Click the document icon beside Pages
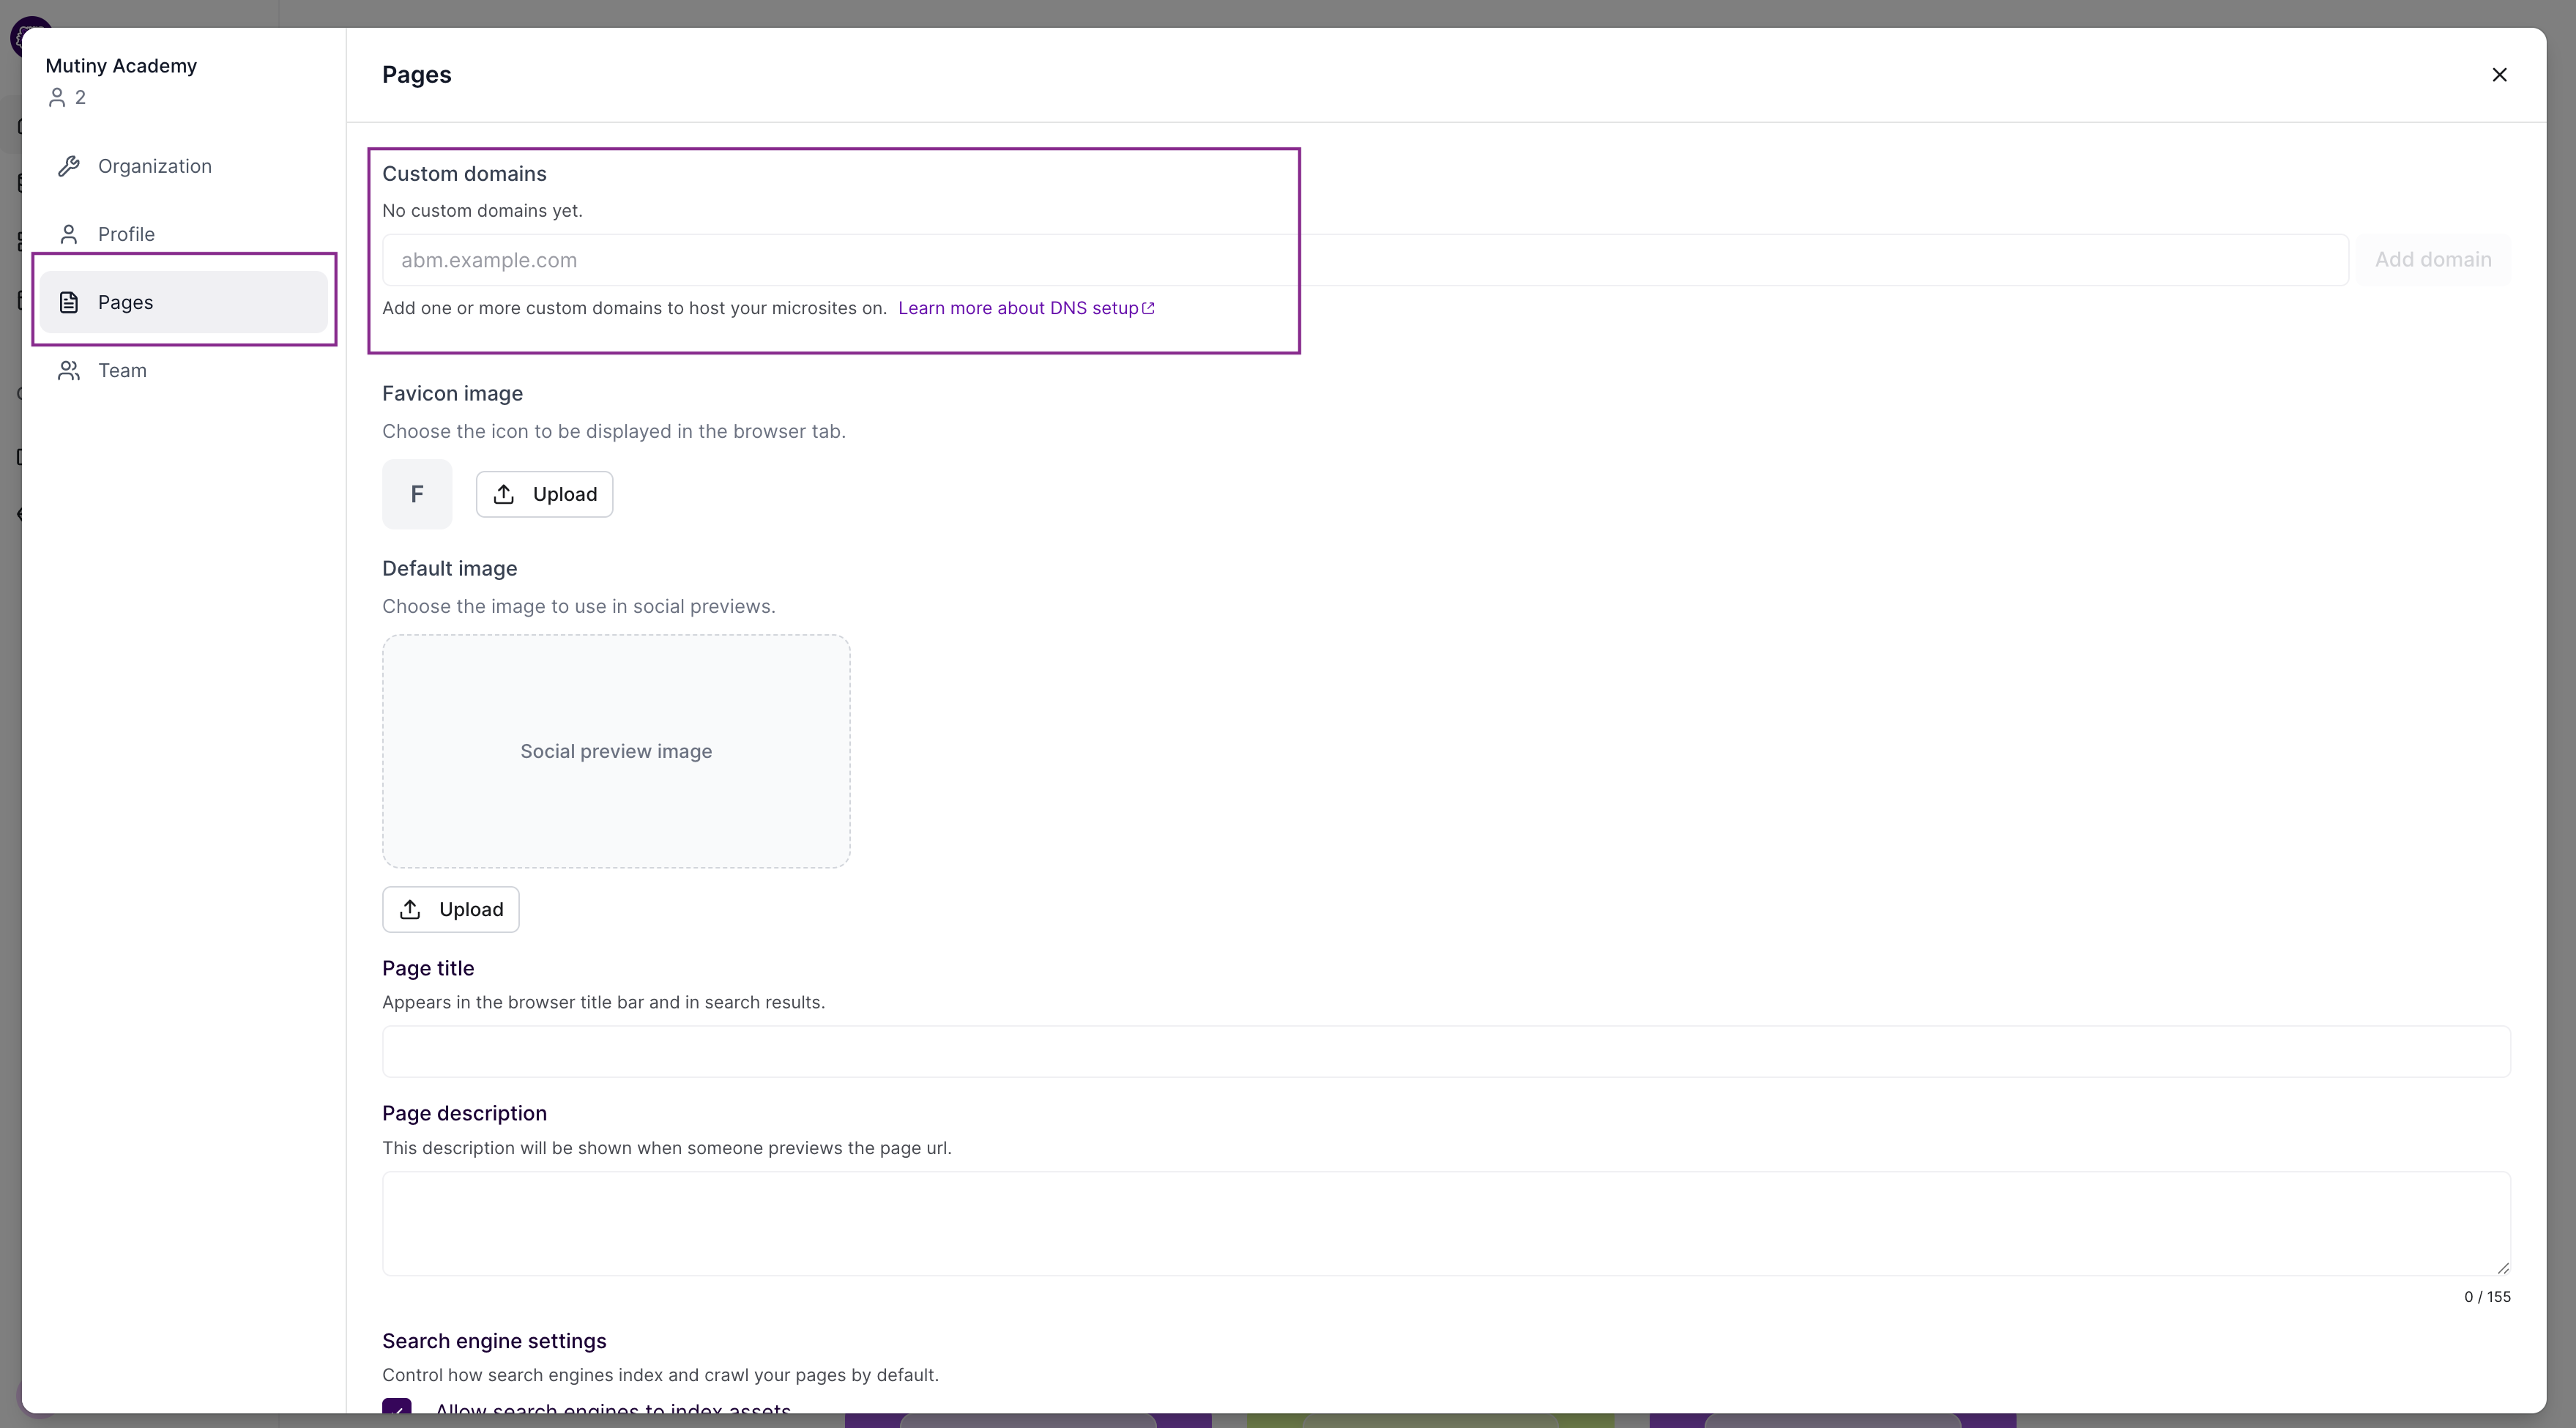Image resolution: width=2576 pixels, height=1428 pixels. tap(69, 302)
